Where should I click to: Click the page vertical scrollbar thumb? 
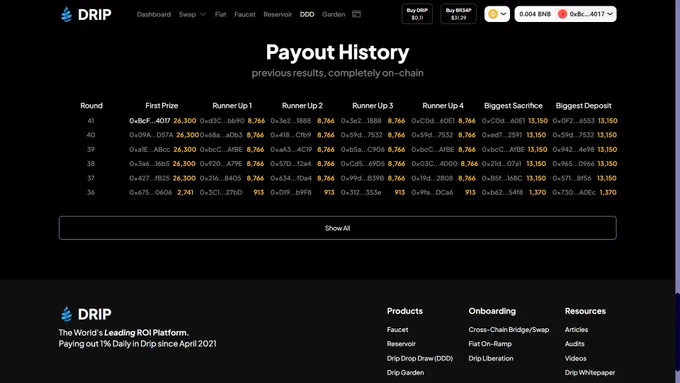tap(677, 332)
